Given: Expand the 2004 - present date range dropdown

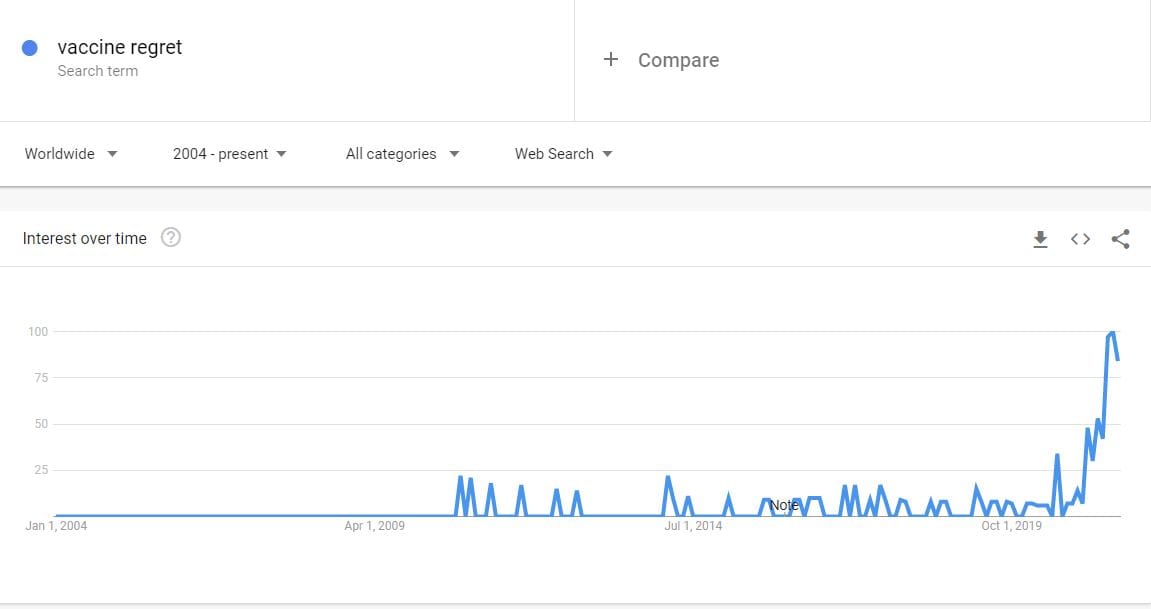Looking at the screenshot, I should pyautogui.click(x=230, y=154).
